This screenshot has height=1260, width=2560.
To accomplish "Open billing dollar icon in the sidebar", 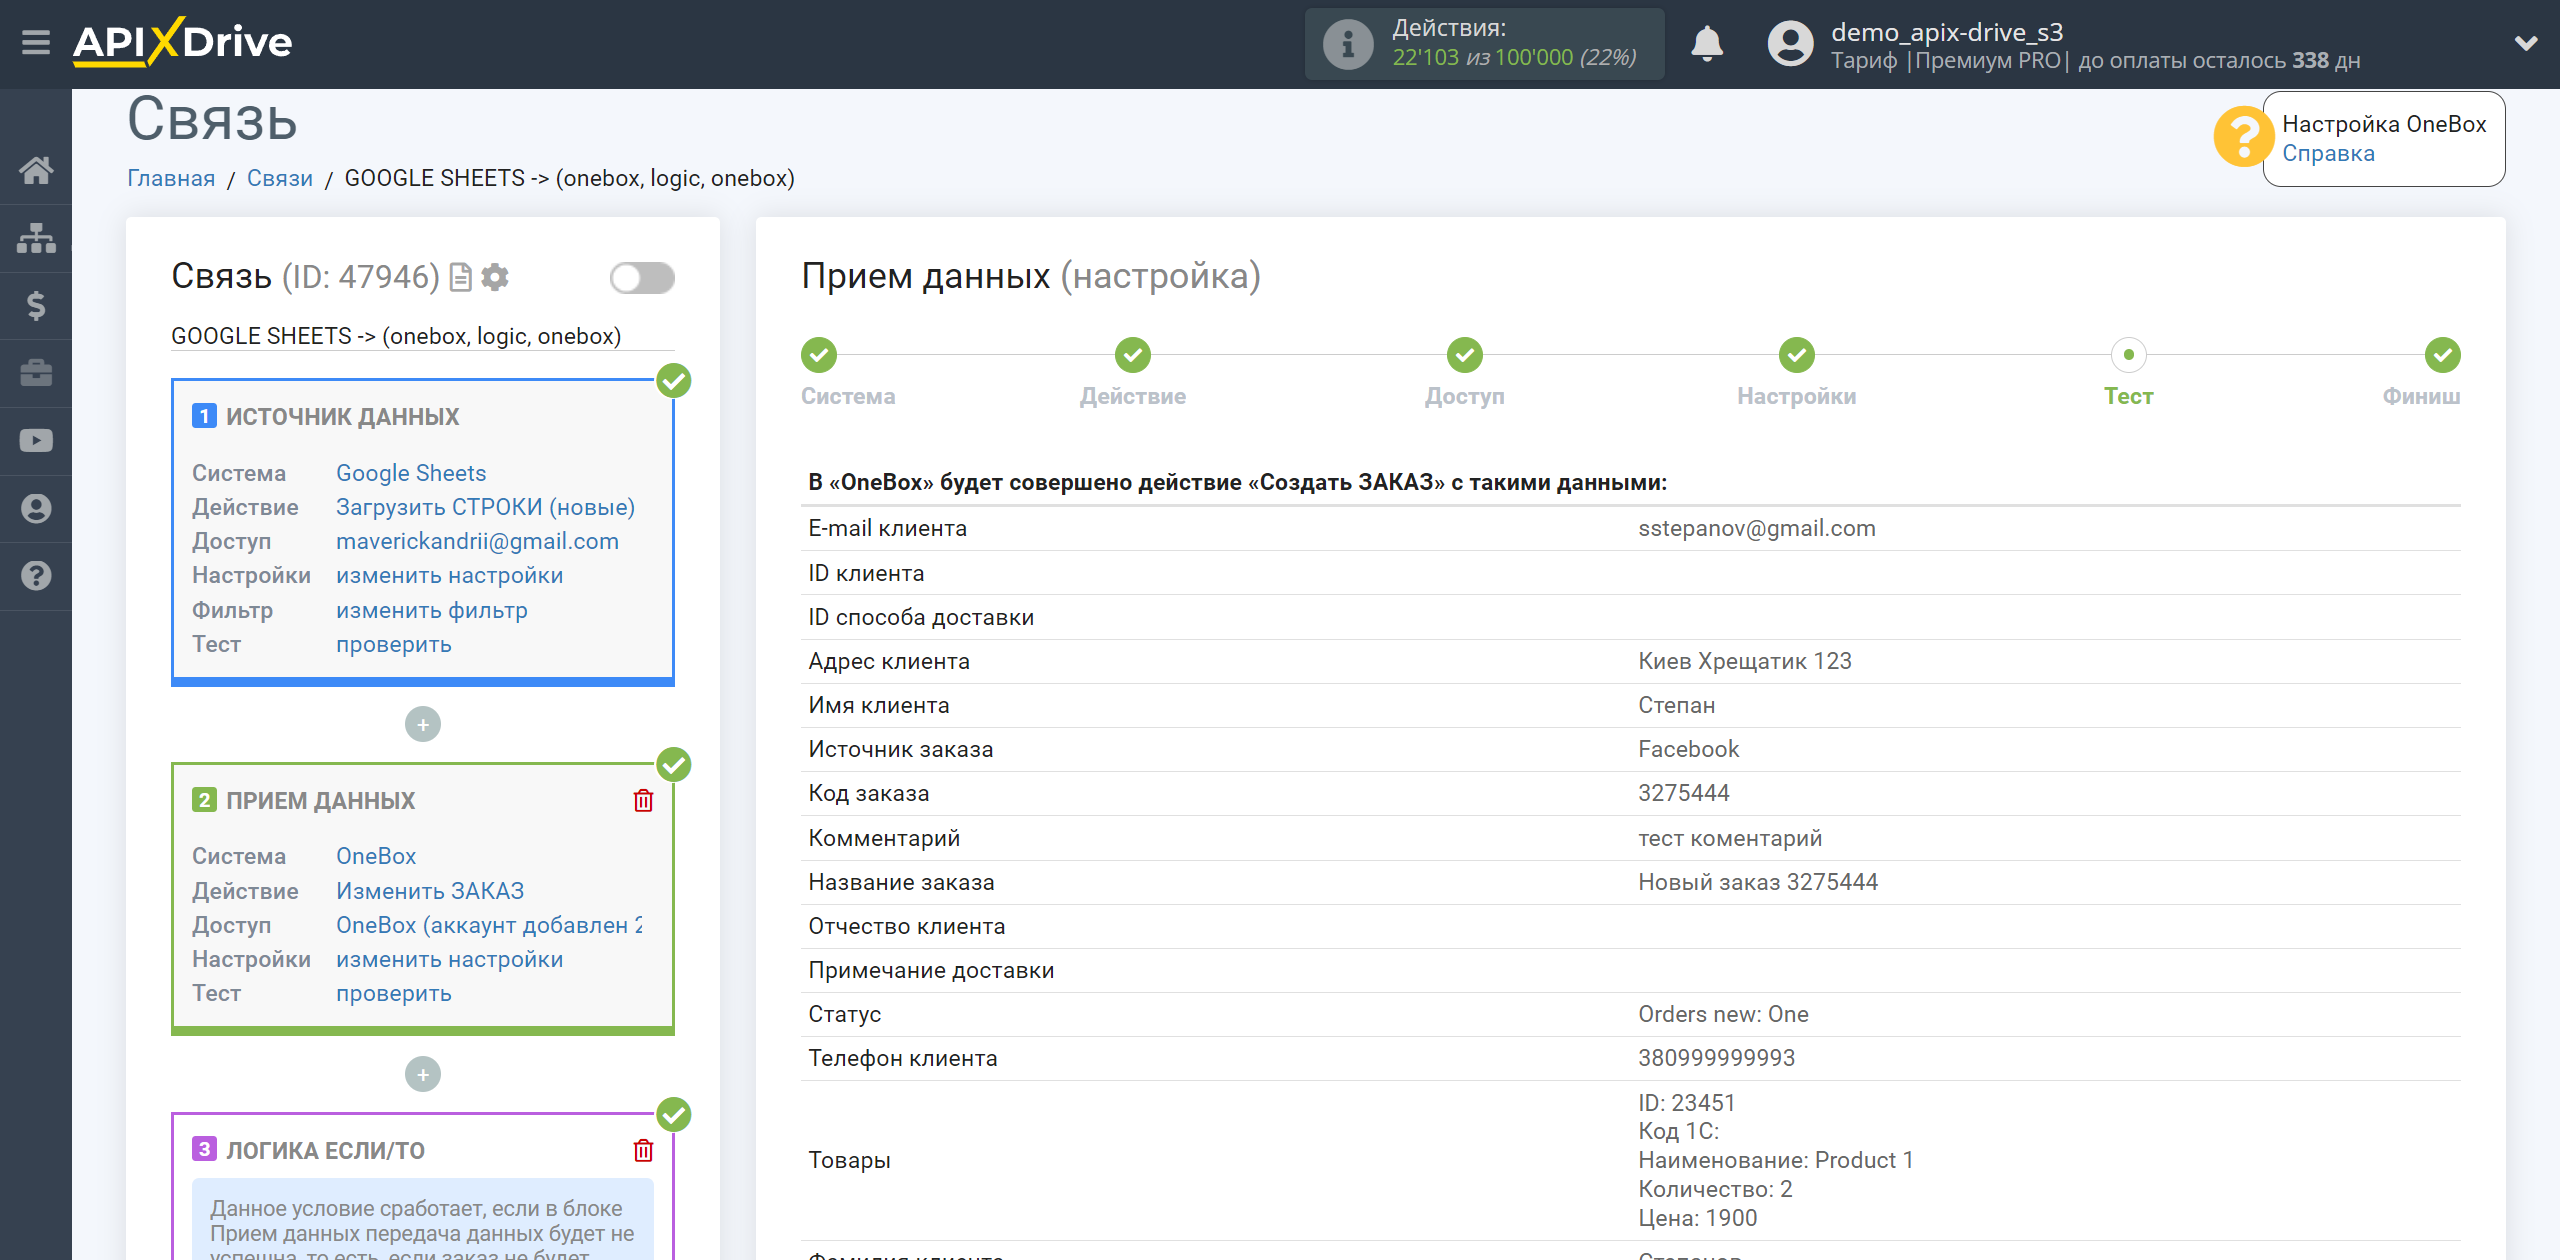I will (x=36, y=305).
